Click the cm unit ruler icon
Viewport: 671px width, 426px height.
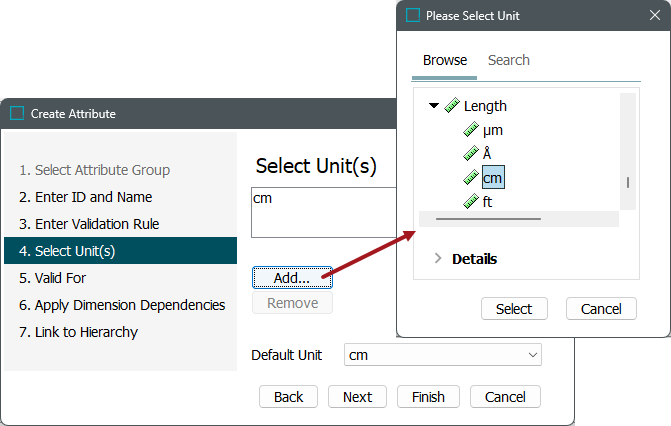point(471,178)
